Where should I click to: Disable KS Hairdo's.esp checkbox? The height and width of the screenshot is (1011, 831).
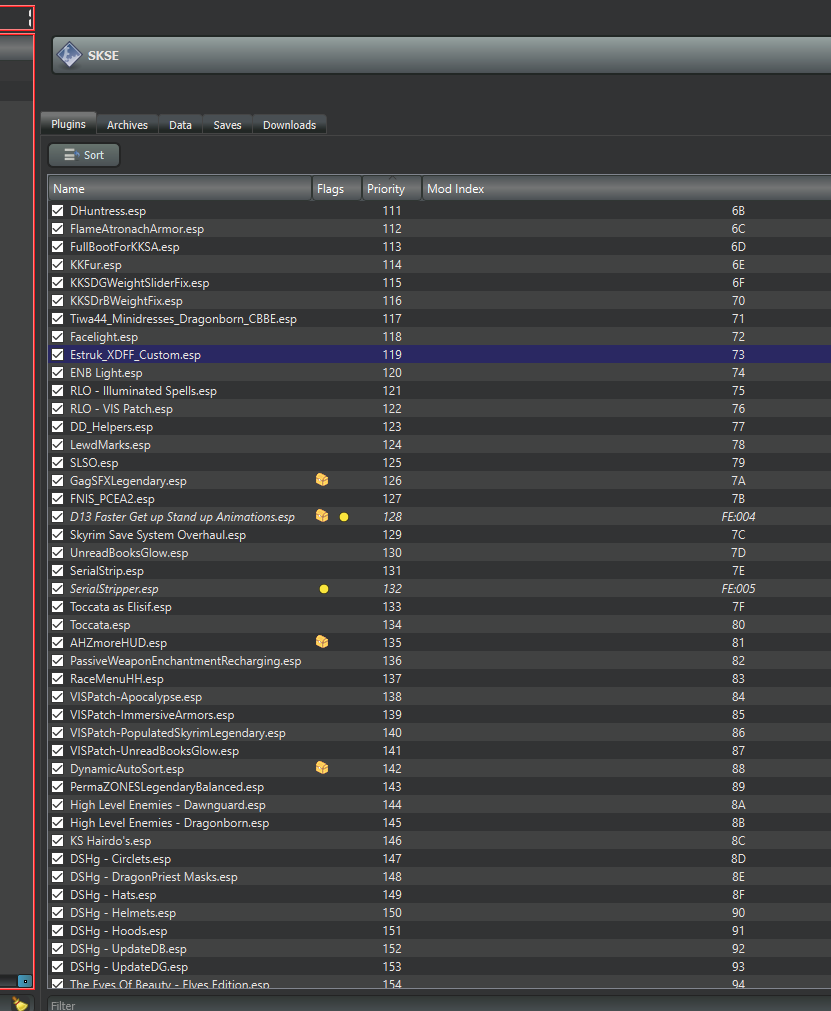57,841
